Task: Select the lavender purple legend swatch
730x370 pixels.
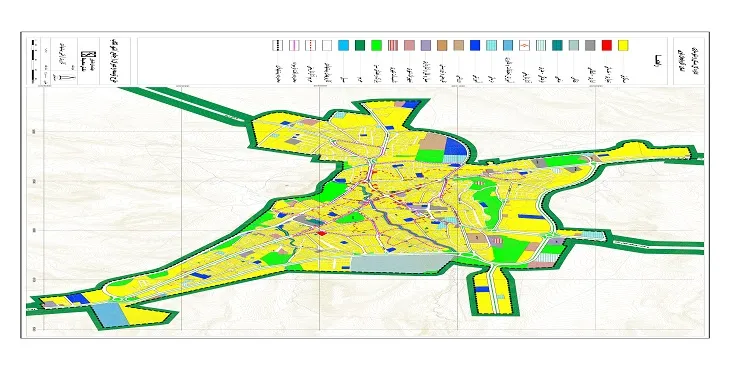Action: coord(426,45)
